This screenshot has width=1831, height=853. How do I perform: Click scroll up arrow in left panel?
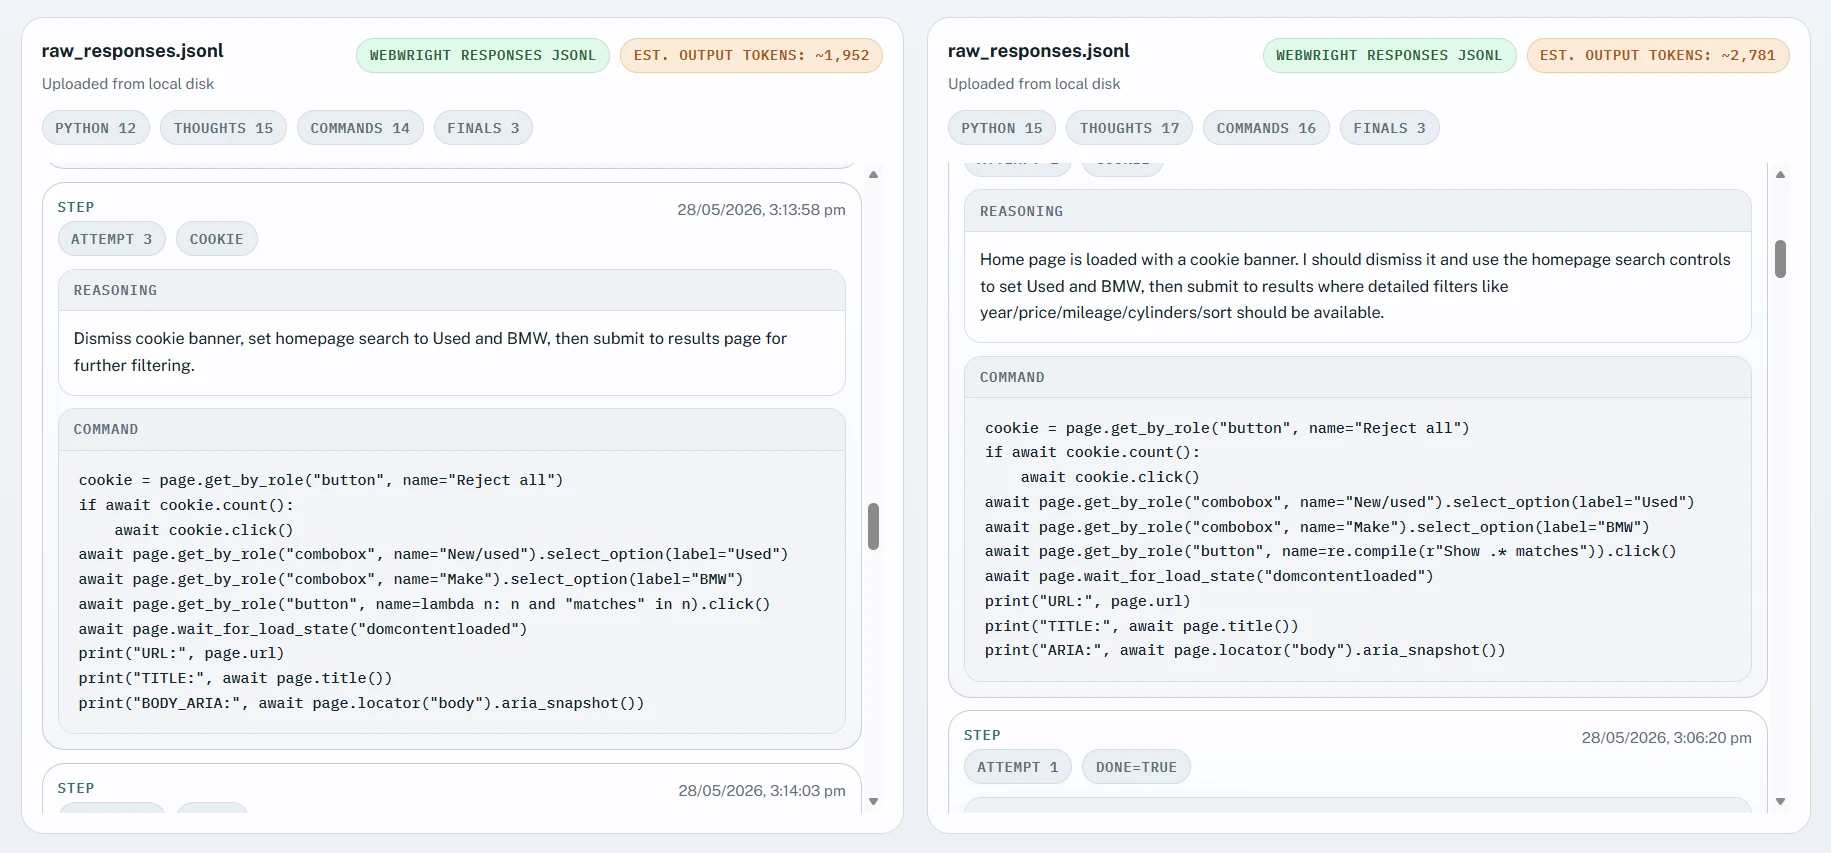click(873, 175)
